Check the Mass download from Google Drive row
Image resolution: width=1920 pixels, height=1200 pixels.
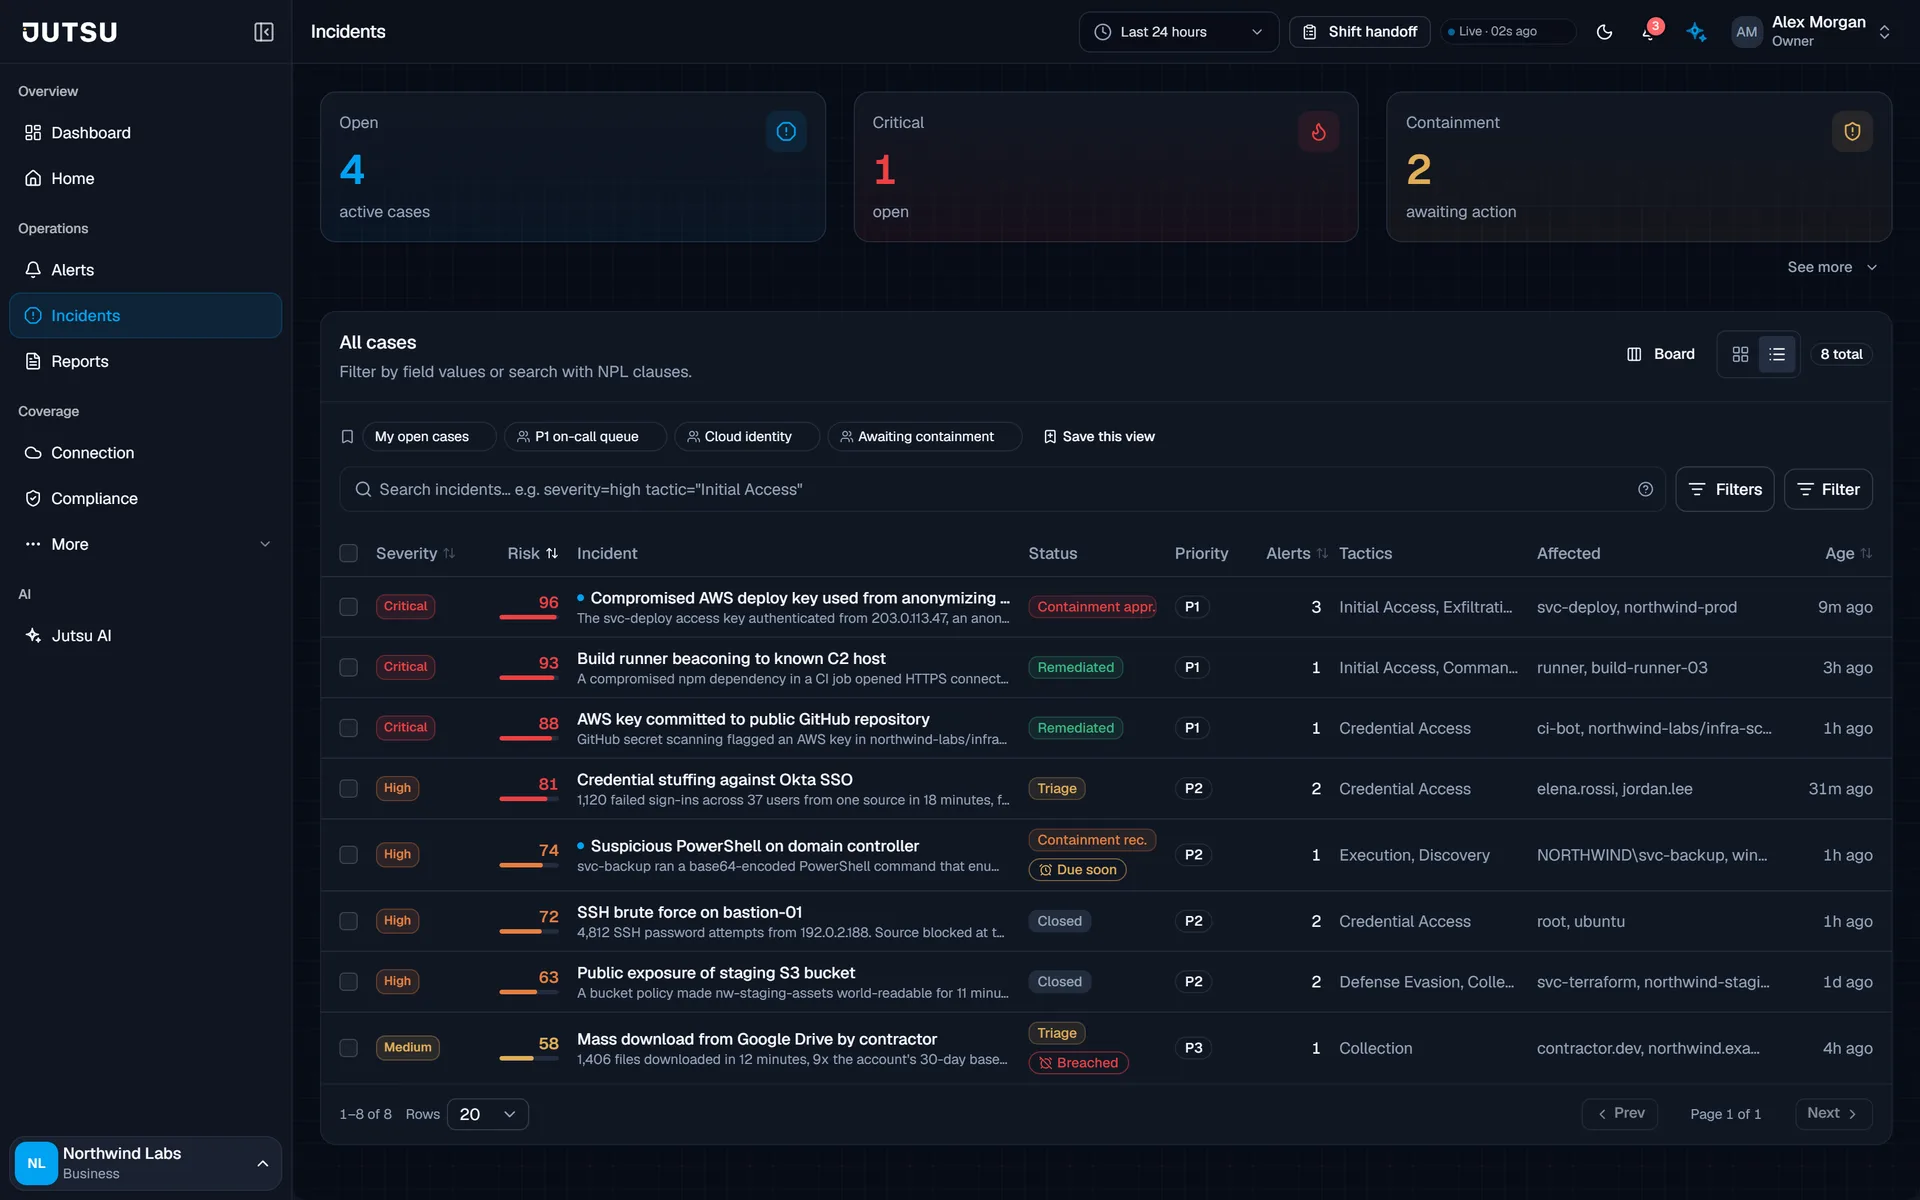[348, 1048]
